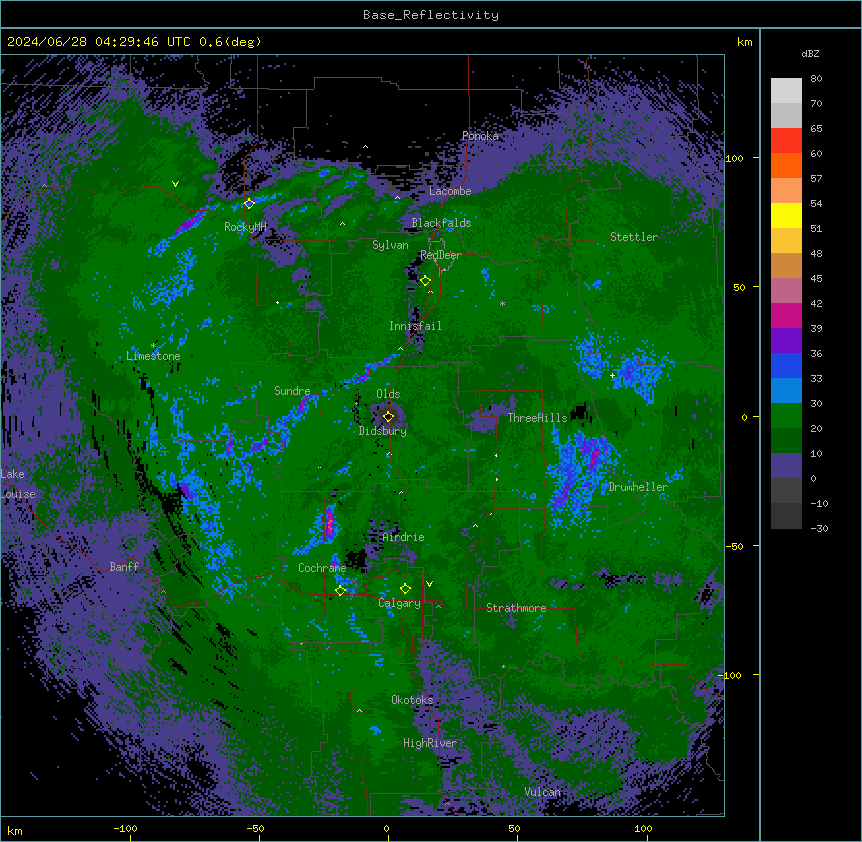Click the RedDeer city label
Viewport: 862px width, 842px height.
point(441,255)
